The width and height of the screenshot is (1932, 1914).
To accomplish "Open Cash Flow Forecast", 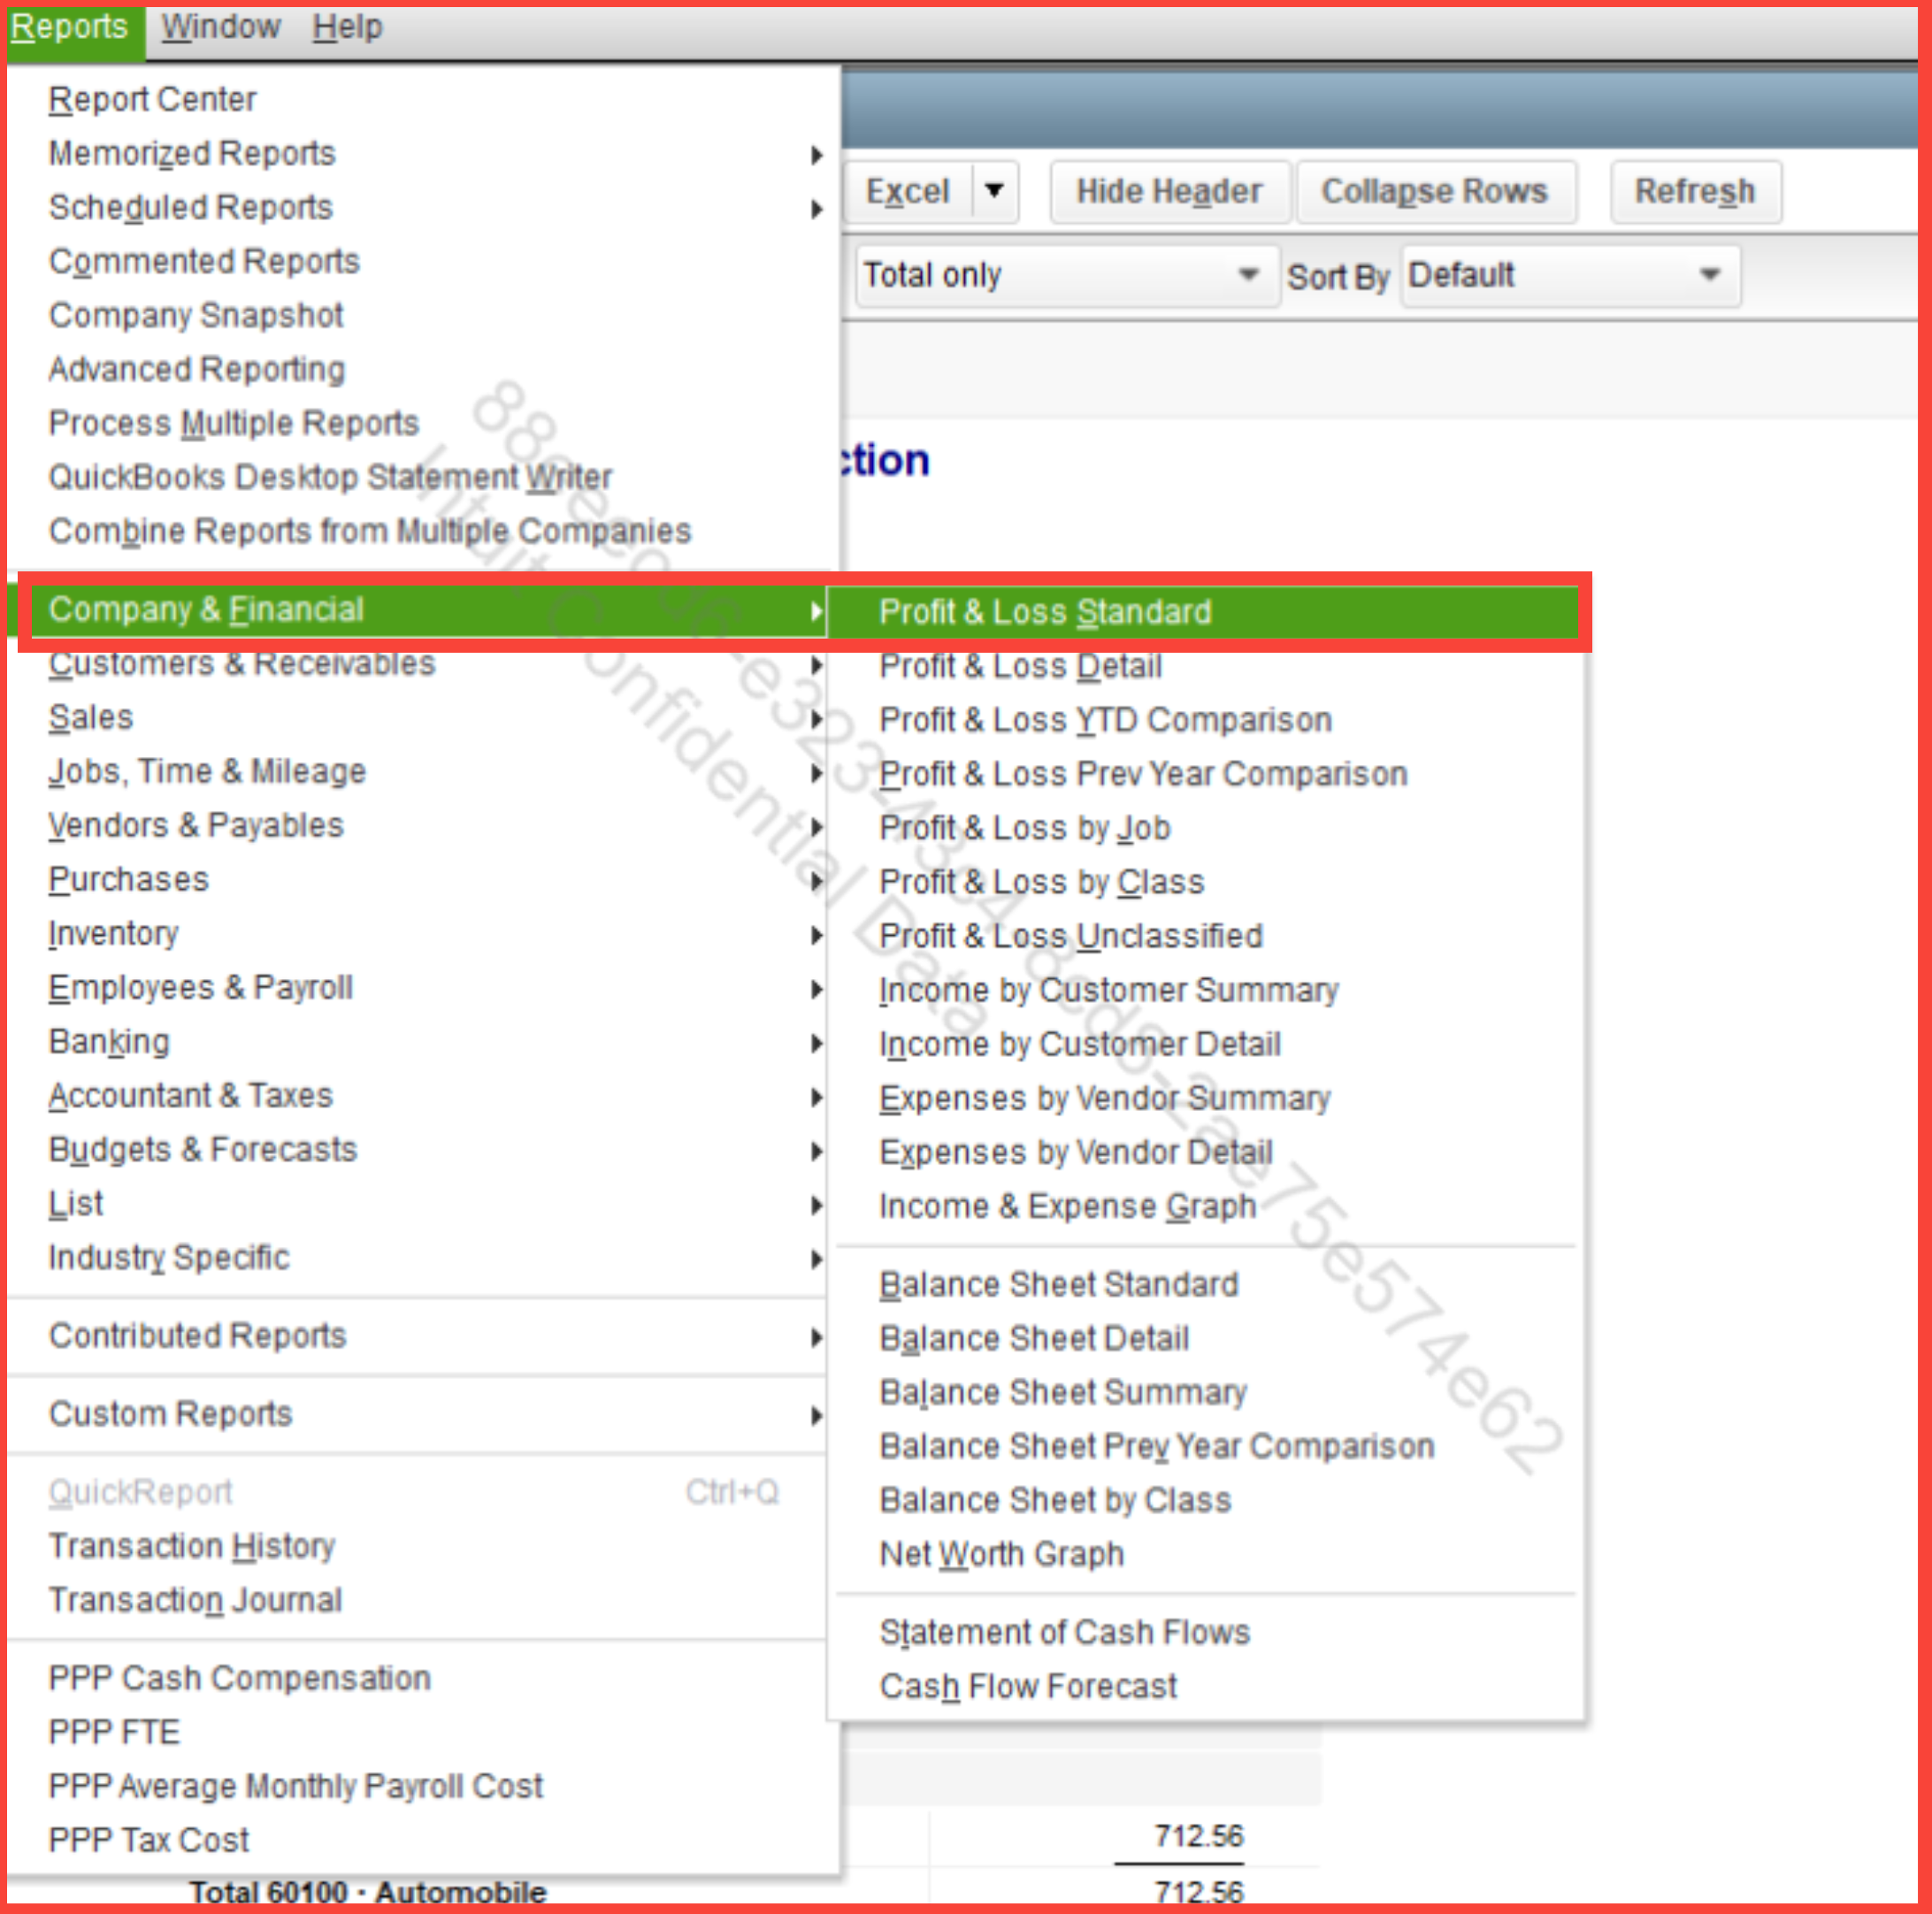I will coord(1028,1686).
